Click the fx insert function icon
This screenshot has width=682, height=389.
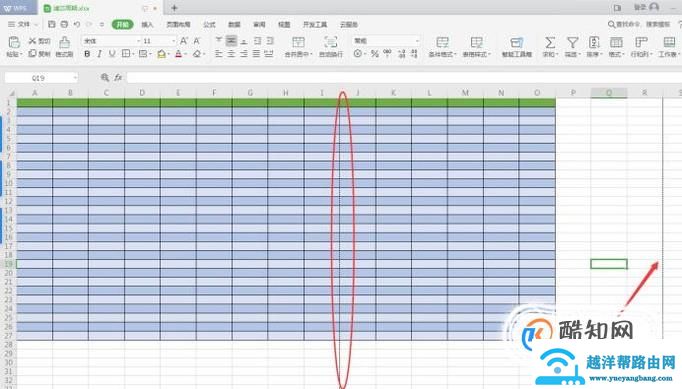118,77
